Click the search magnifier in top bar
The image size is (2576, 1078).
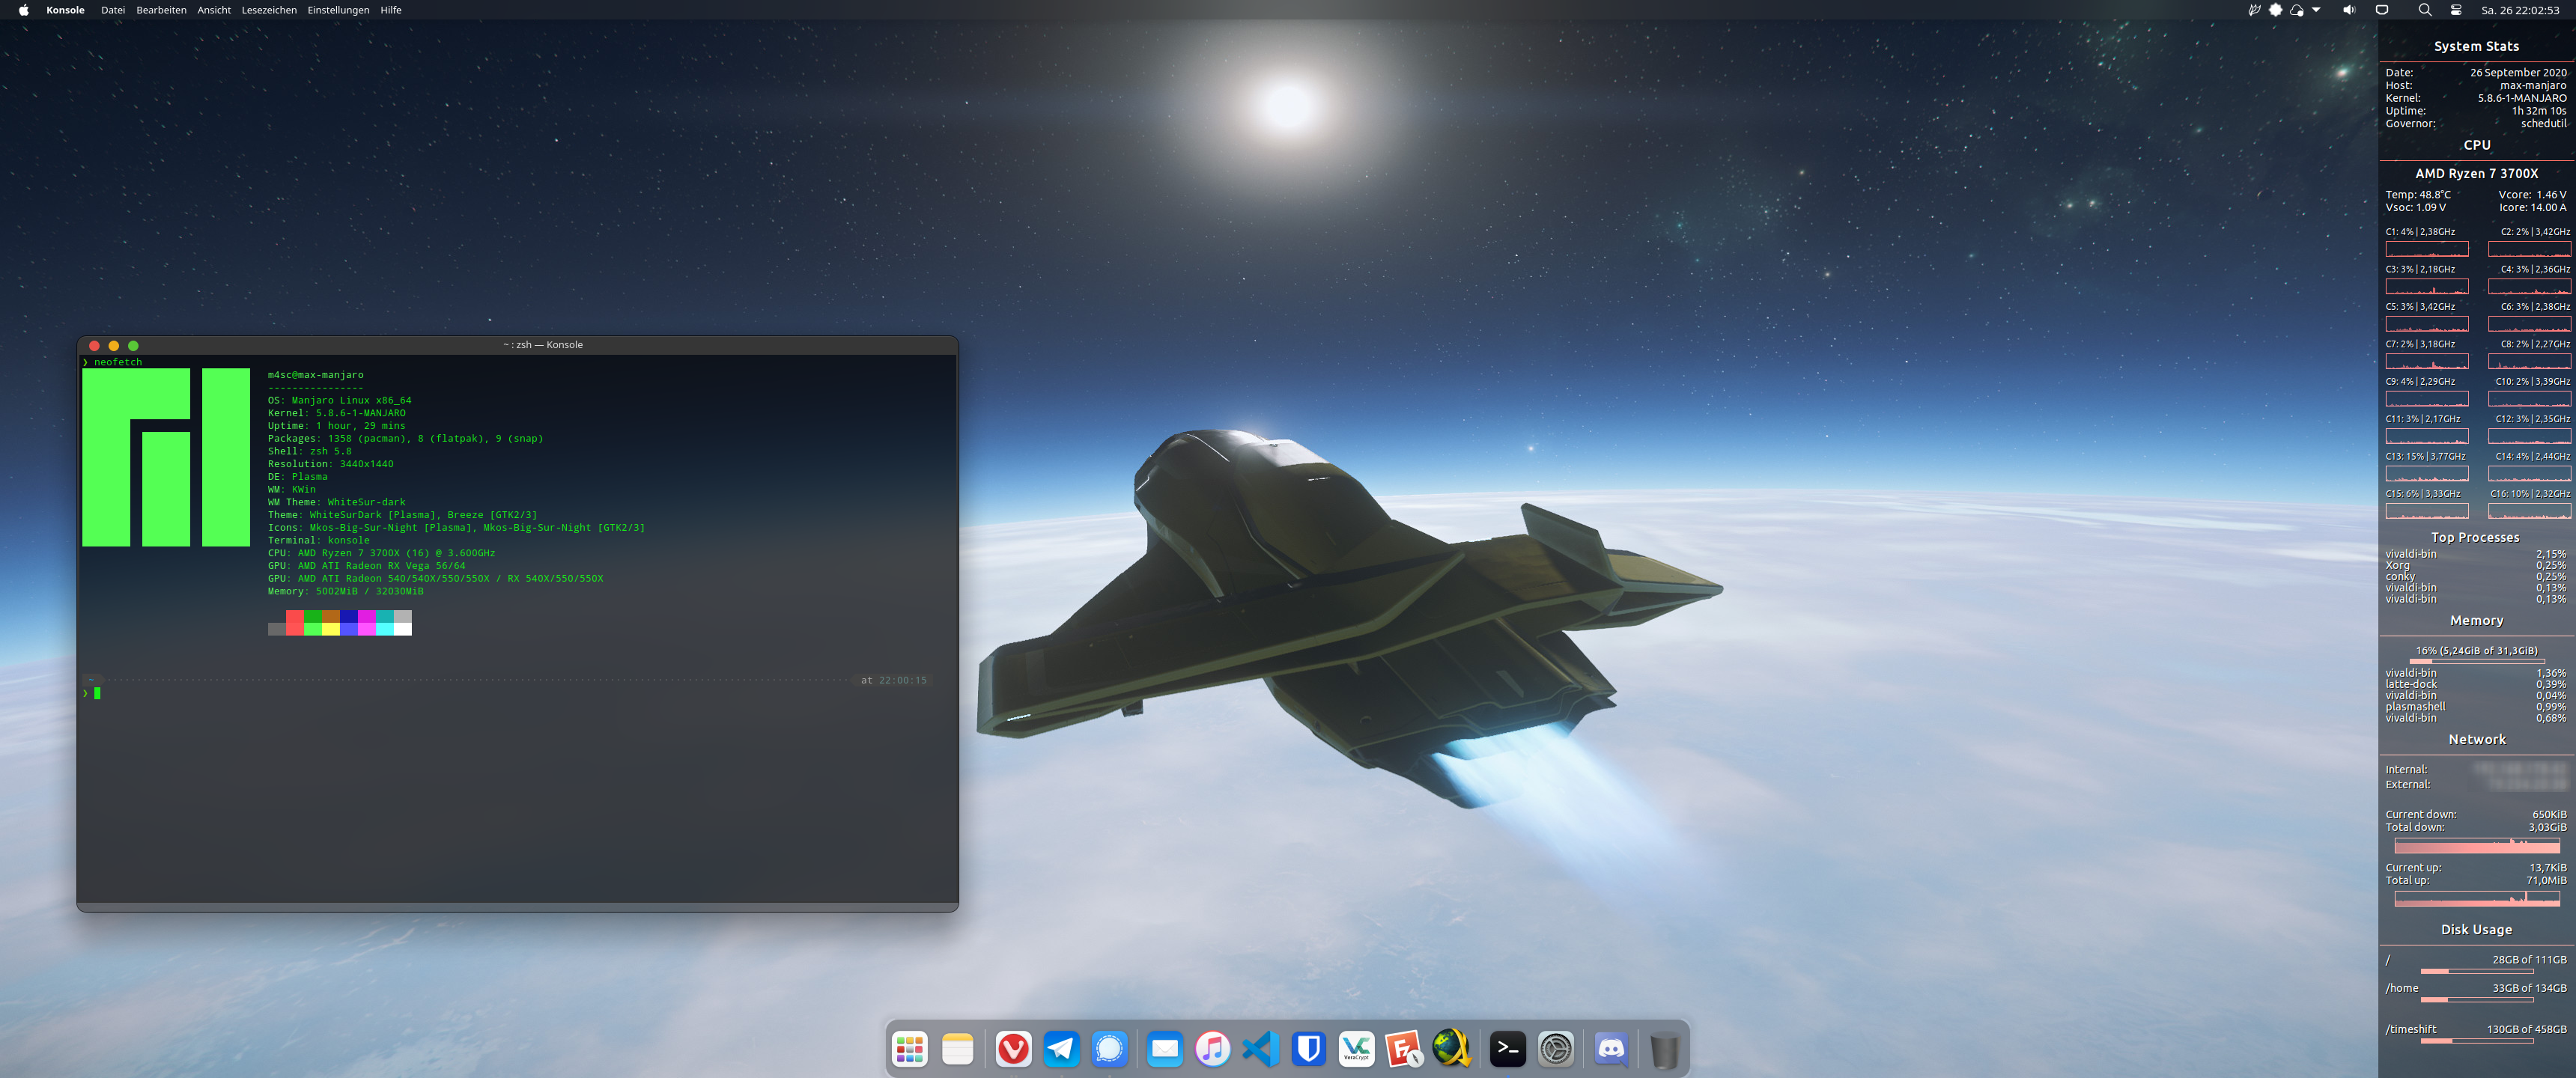(2424, 10)
